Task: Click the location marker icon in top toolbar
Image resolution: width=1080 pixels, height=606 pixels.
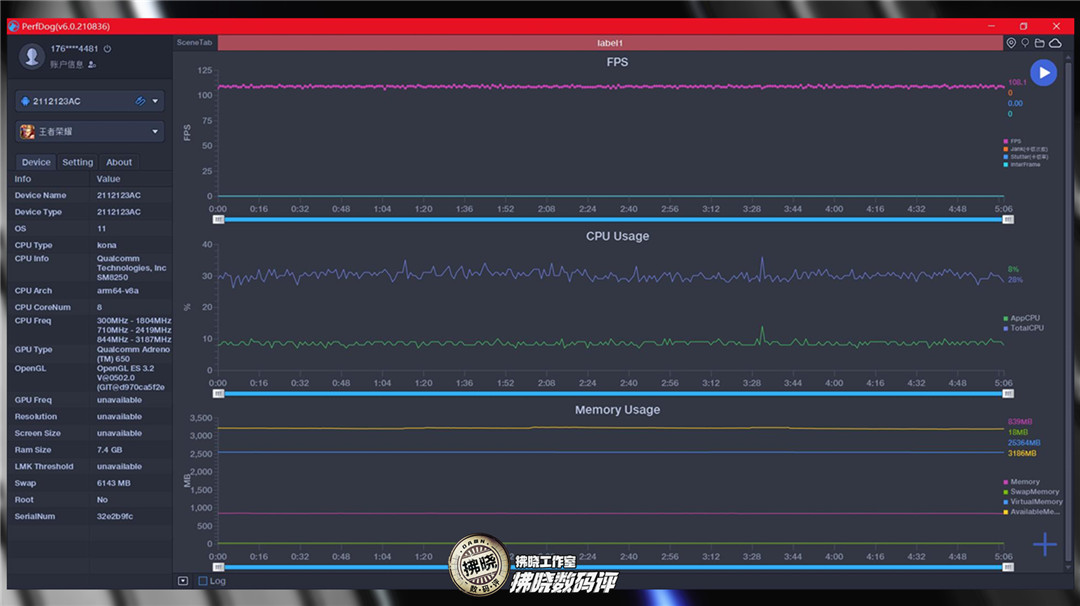Action: click(x=1011, y=43)
